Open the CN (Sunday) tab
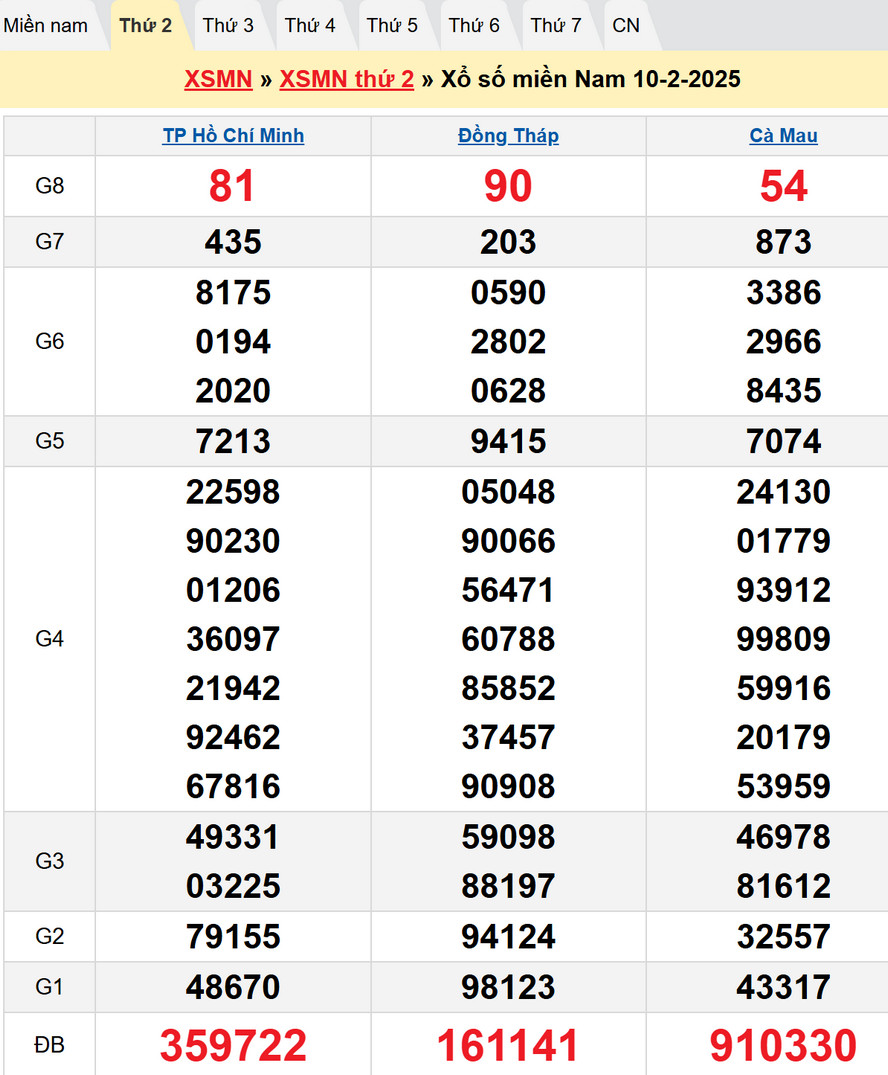The width and height of the screenshot is (888, 1075). pos(626,26)
